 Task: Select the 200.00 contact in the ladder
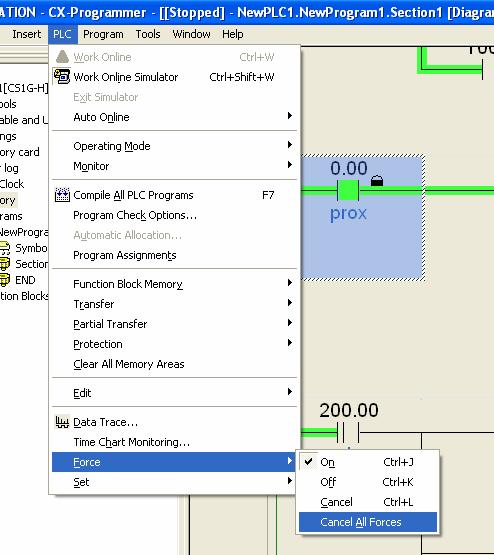coord(348,432)
